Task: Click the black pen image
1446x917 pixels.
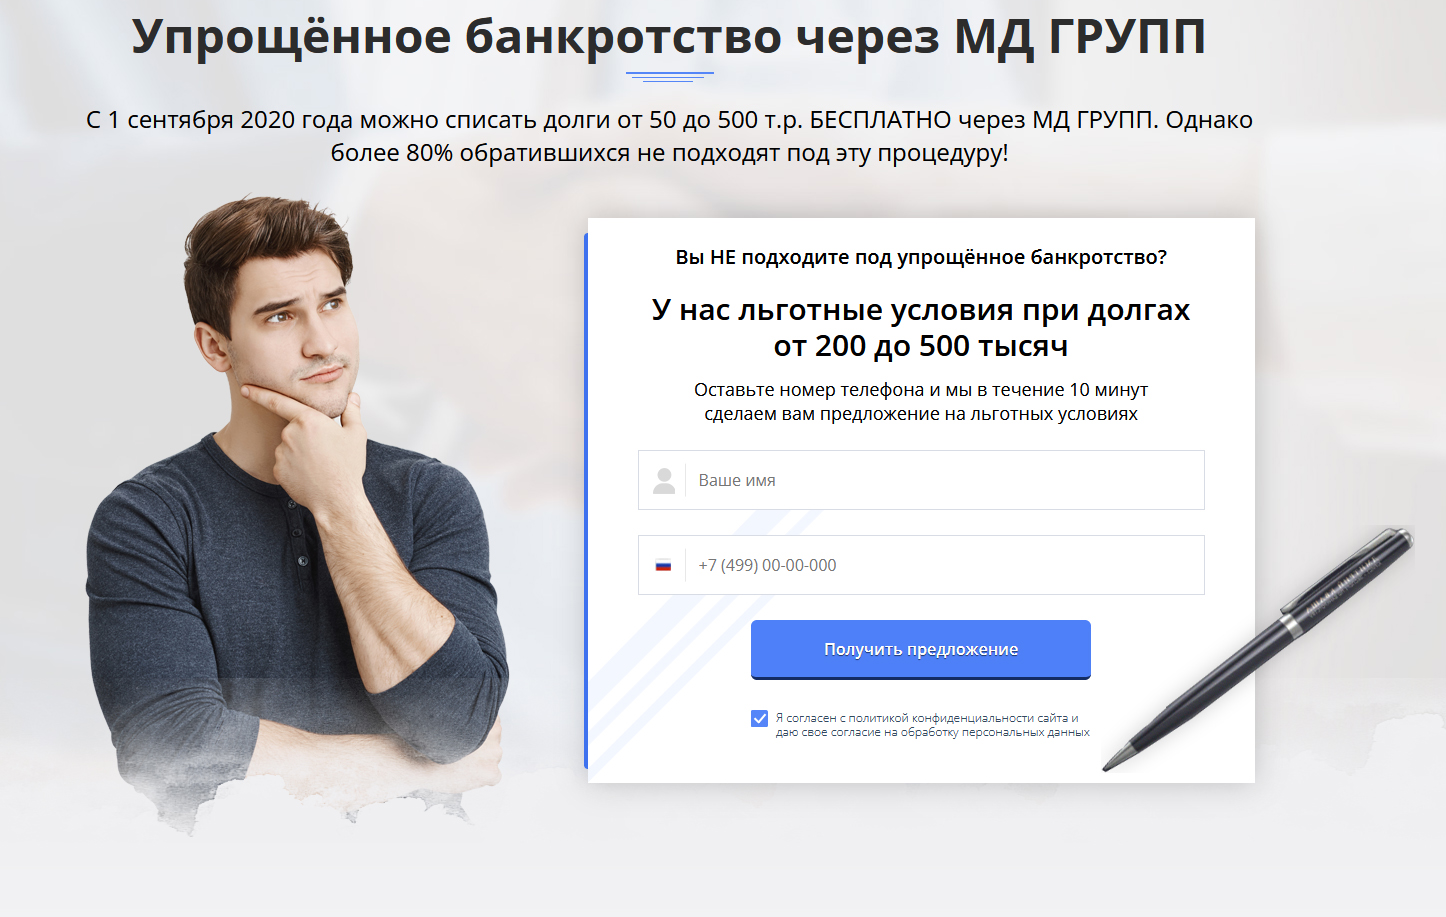Action: tap(1260, 648)
